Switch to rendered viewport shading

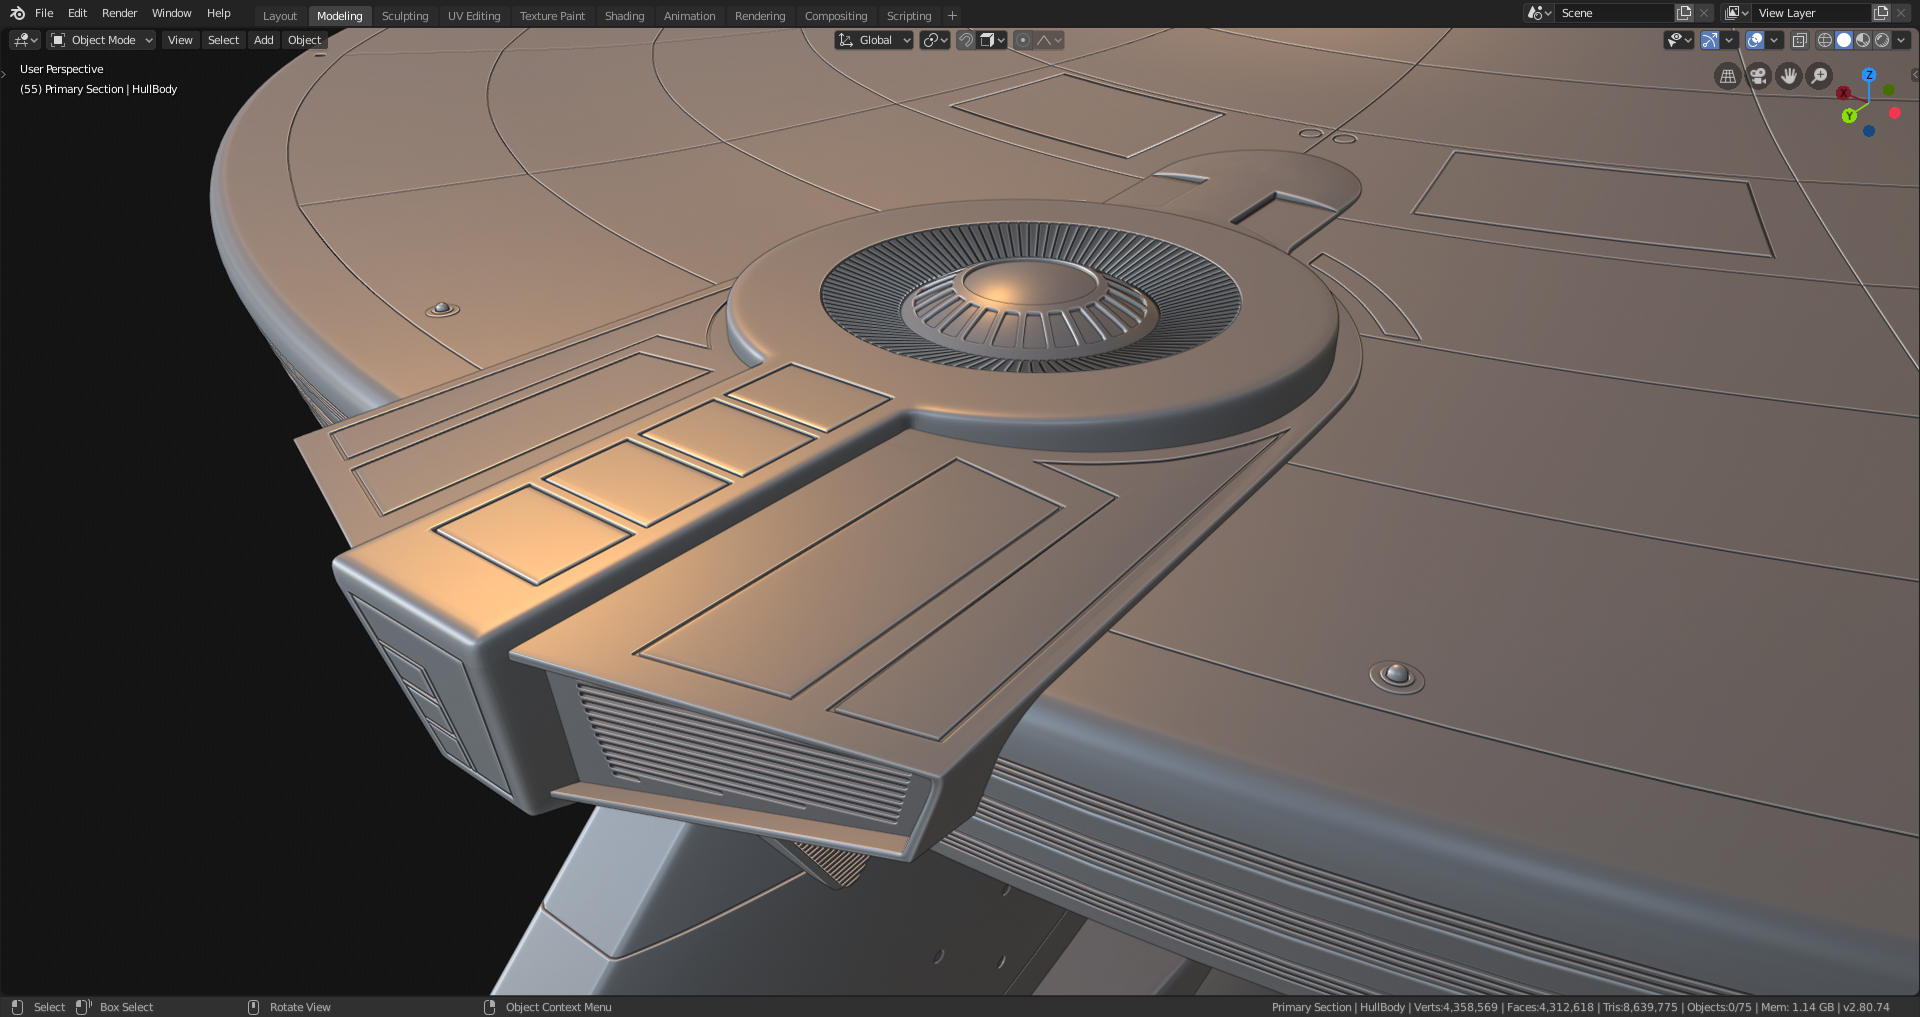point(1882,40)
